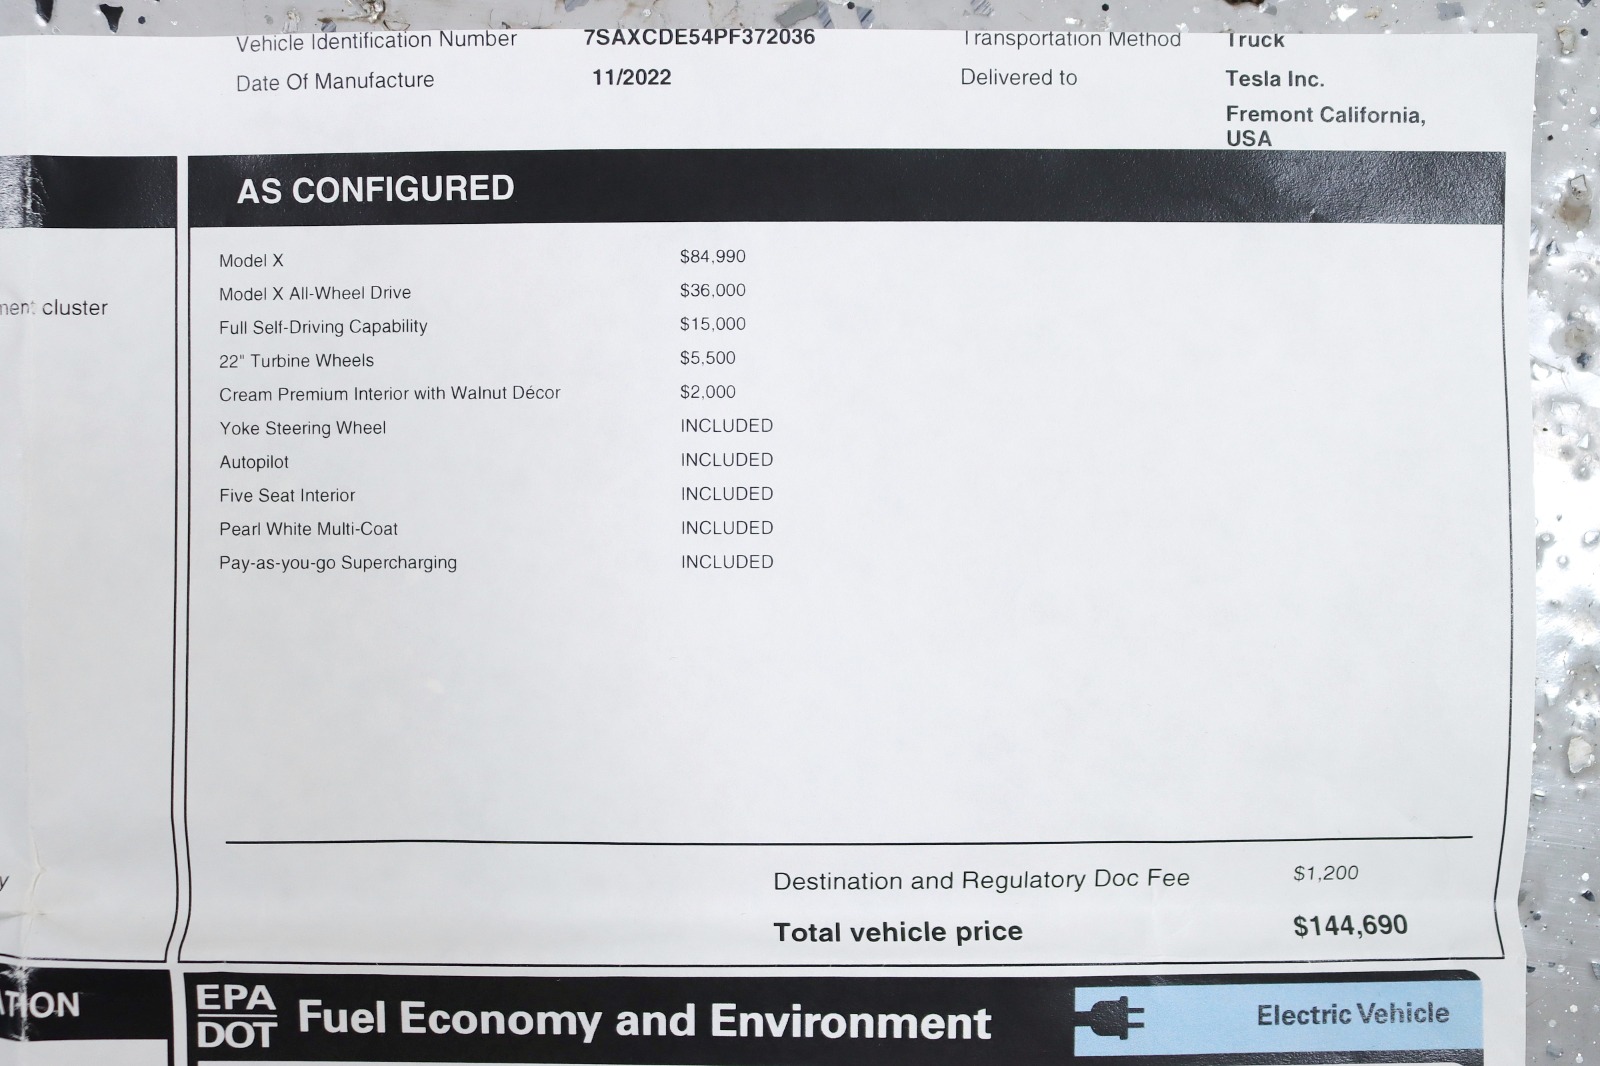Click the Destination and Regulatory Doc Fee

tap(981, 877)
